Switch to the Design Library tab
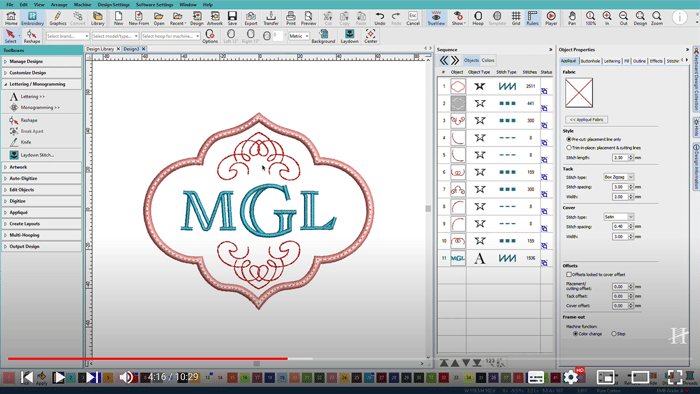 click(100, 49)
